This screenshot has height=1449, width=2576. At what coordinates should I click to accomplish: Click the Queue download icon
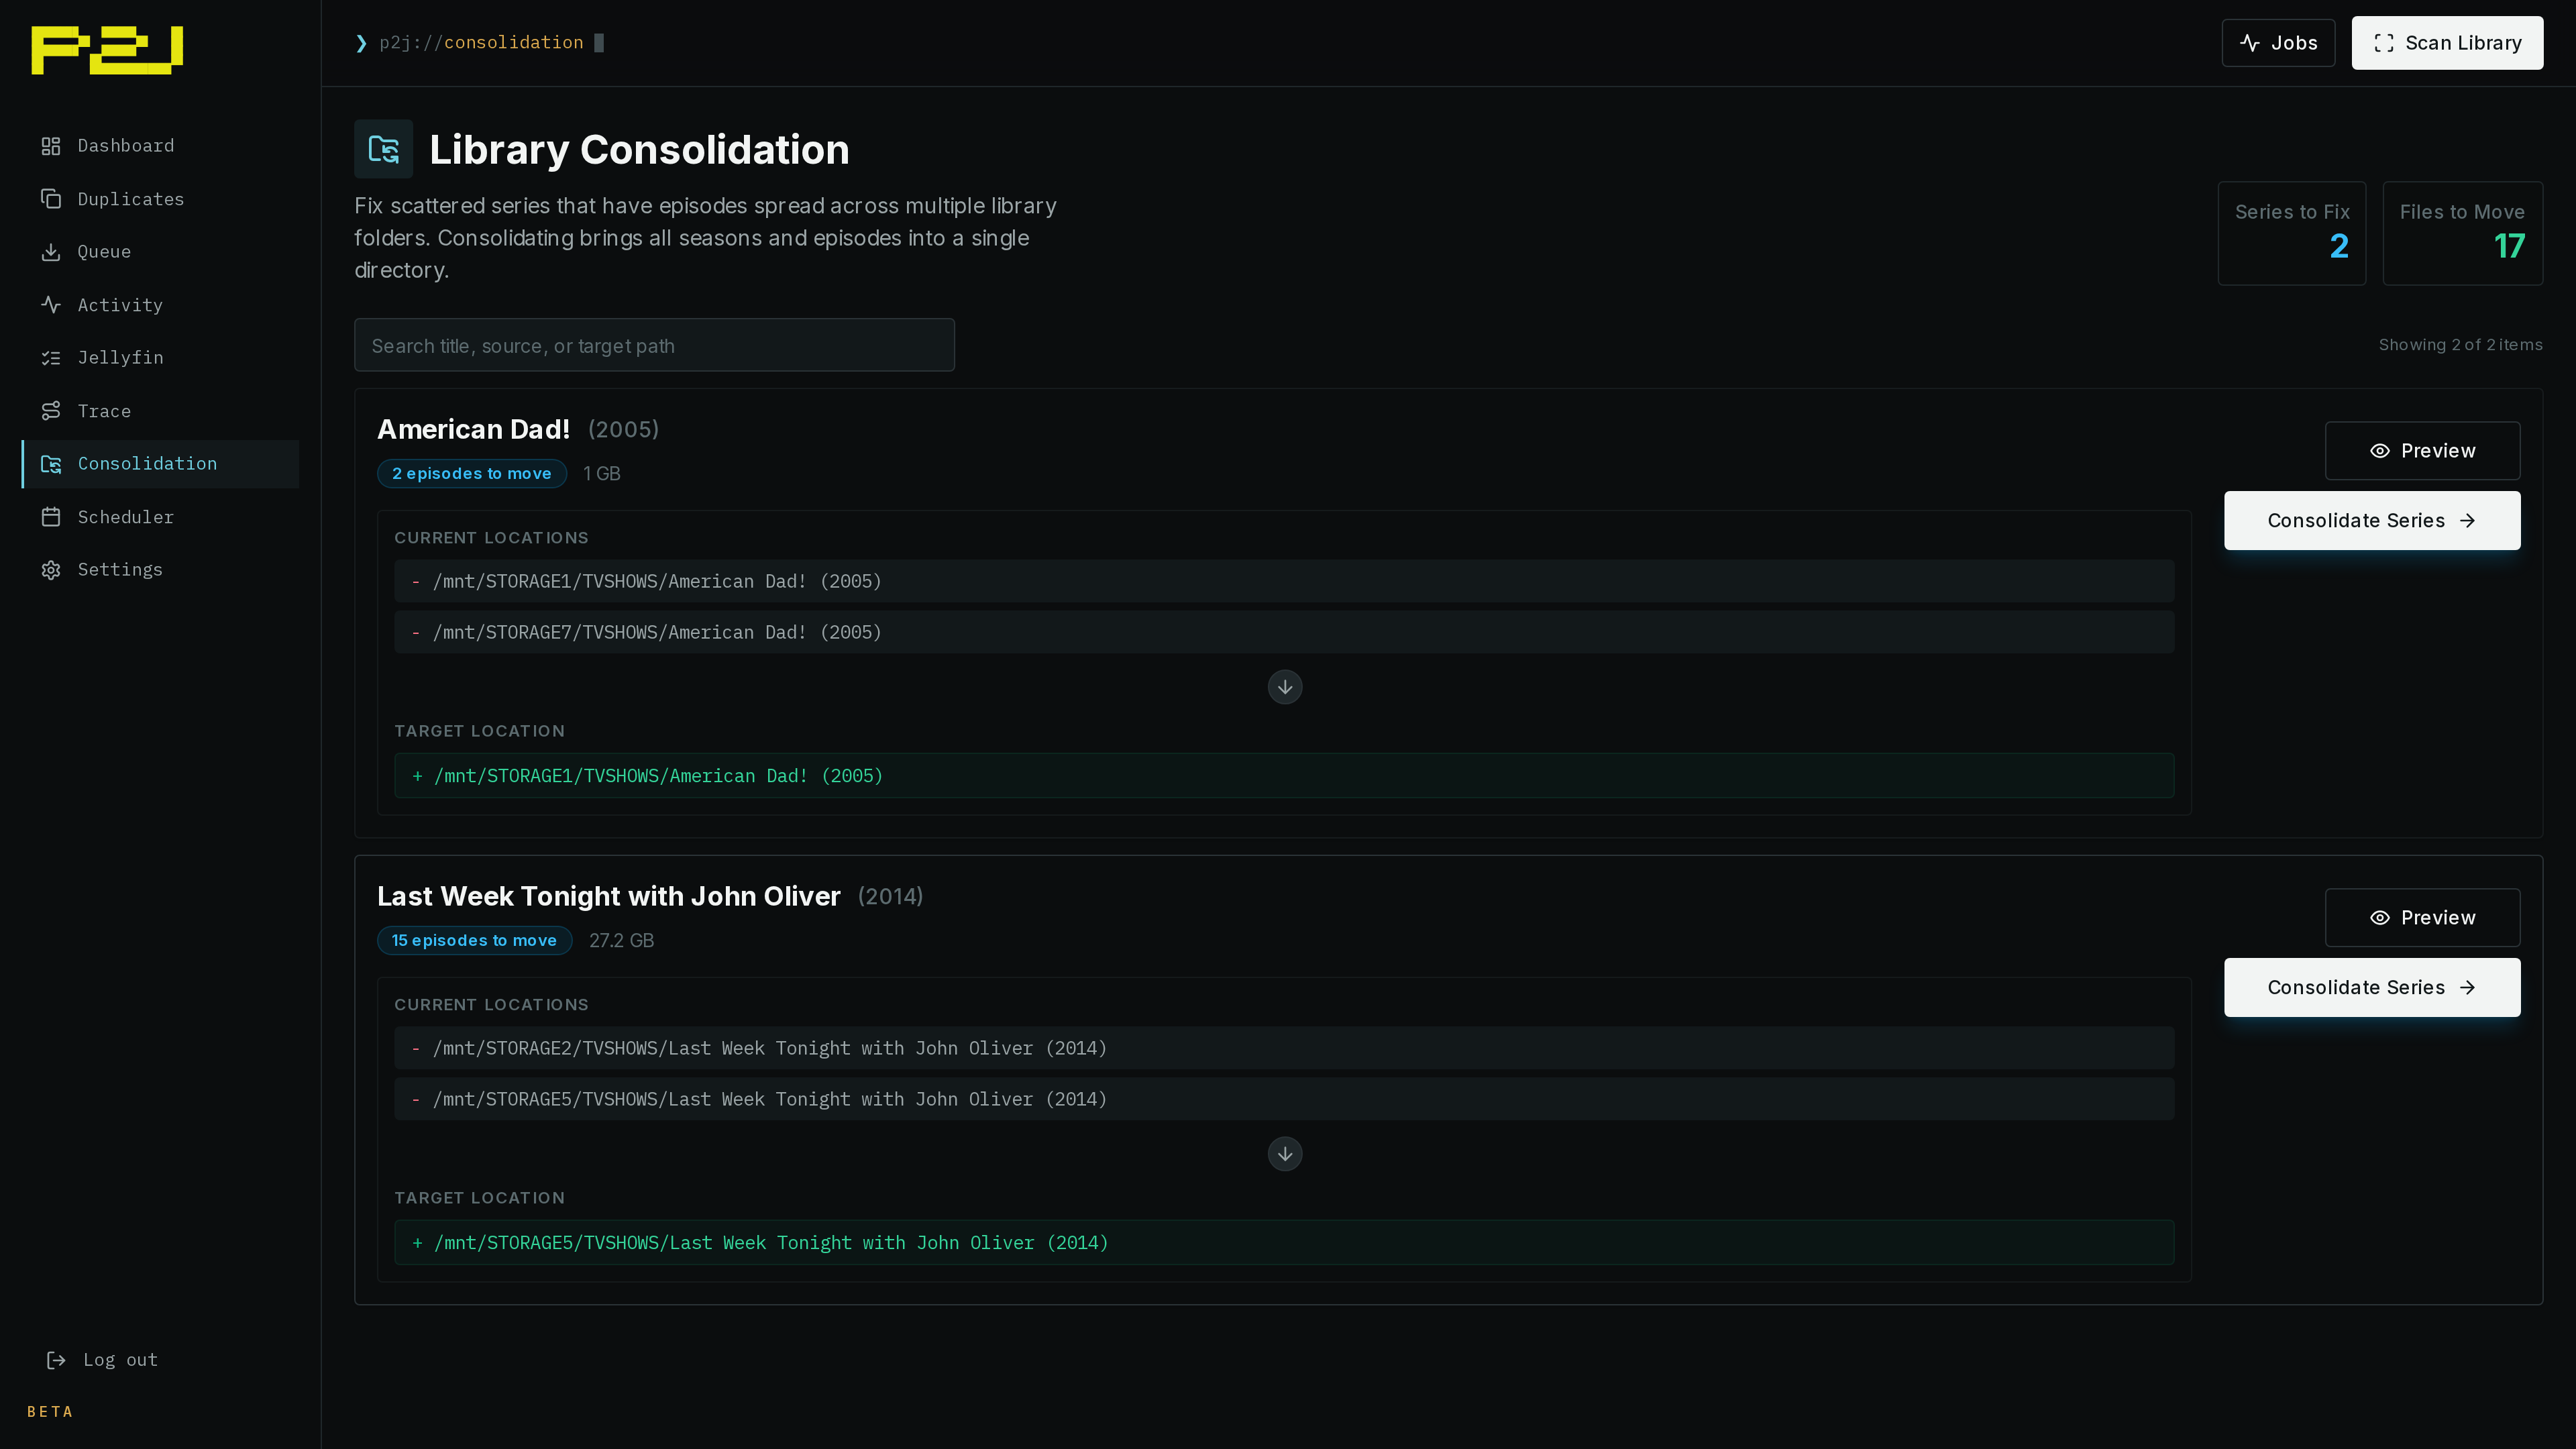(51, 252)
